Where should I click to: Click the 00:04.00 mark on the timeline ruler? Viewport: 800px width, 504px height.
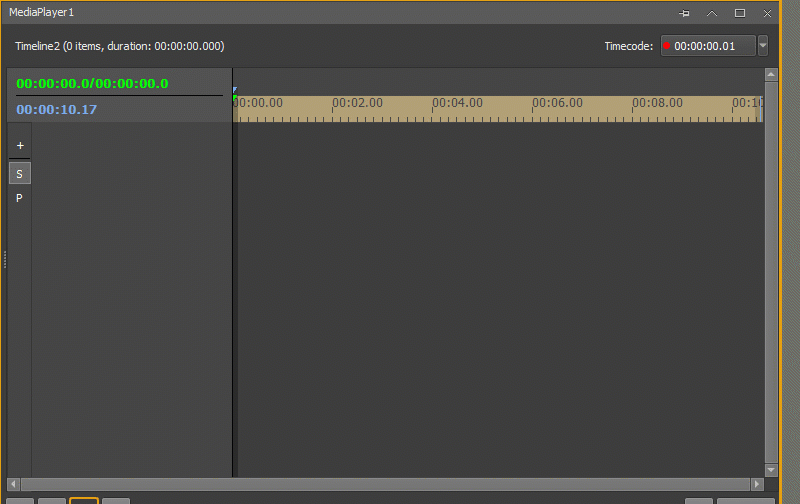[457, 103]
